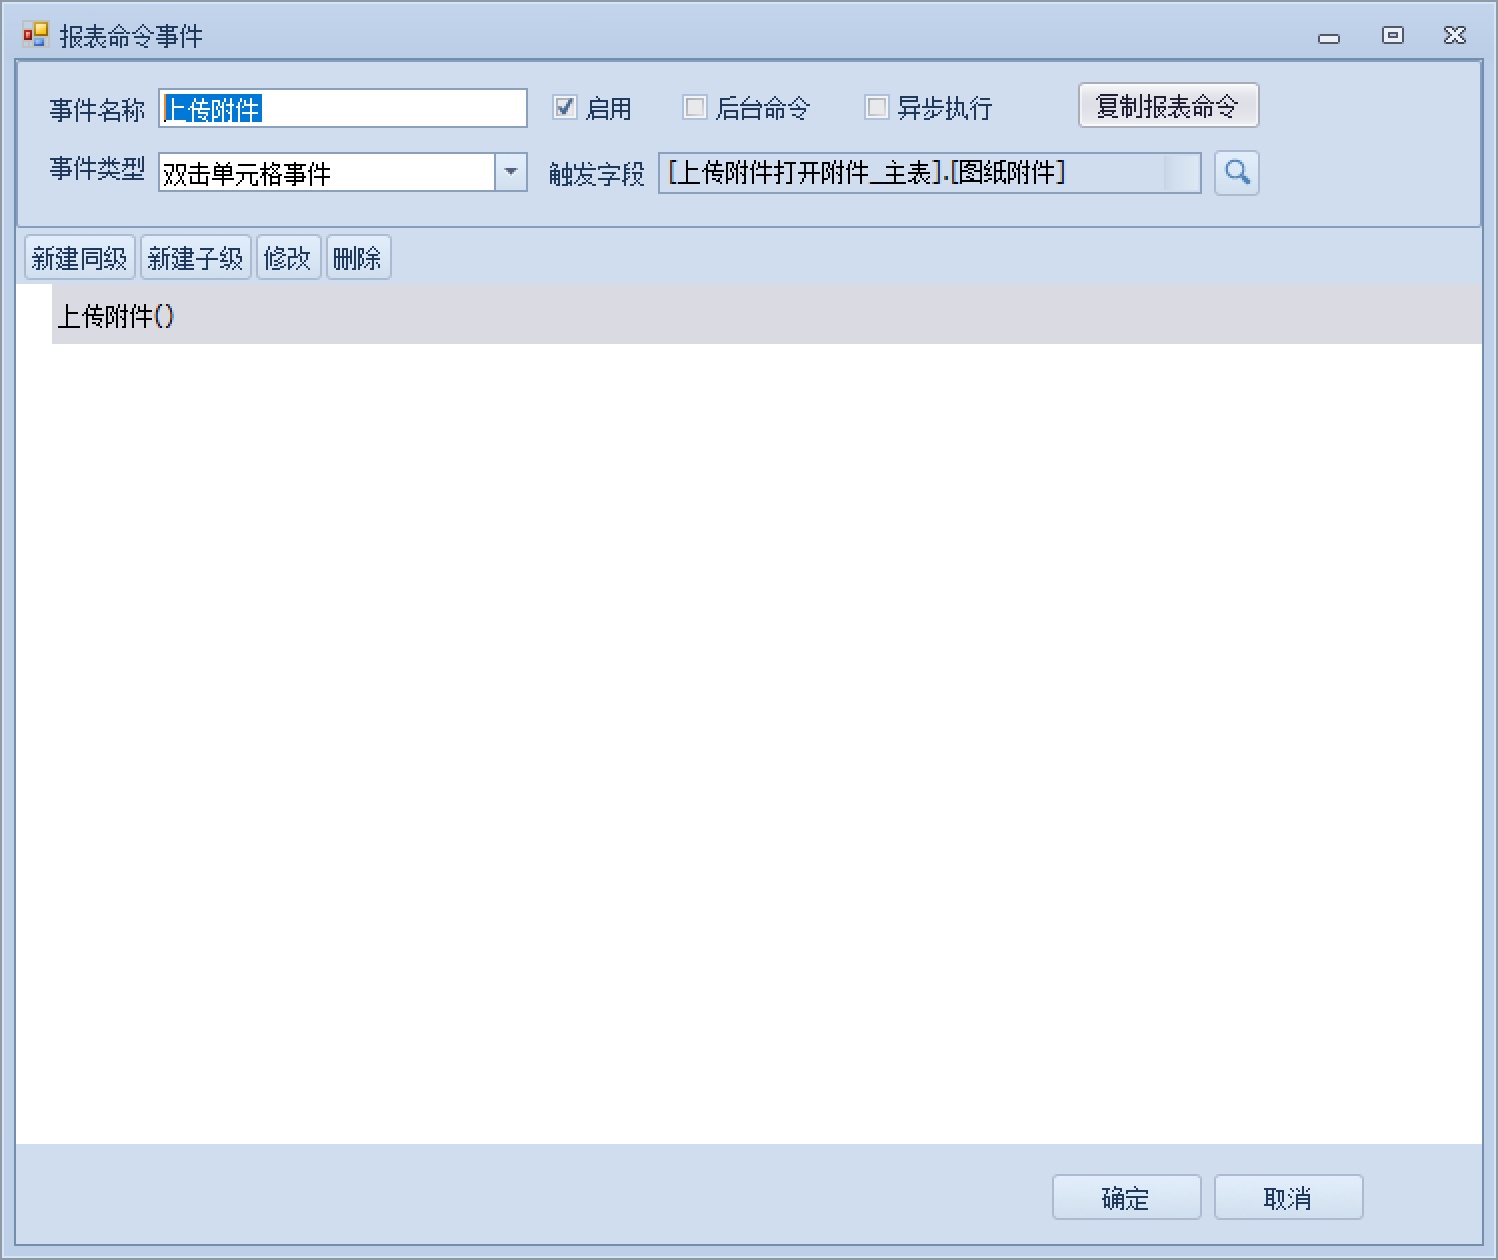The height and width of the screenshot is (1260, 1498).
Task: Click 新建子级 toolbar button
Action: tap(195, 258)
